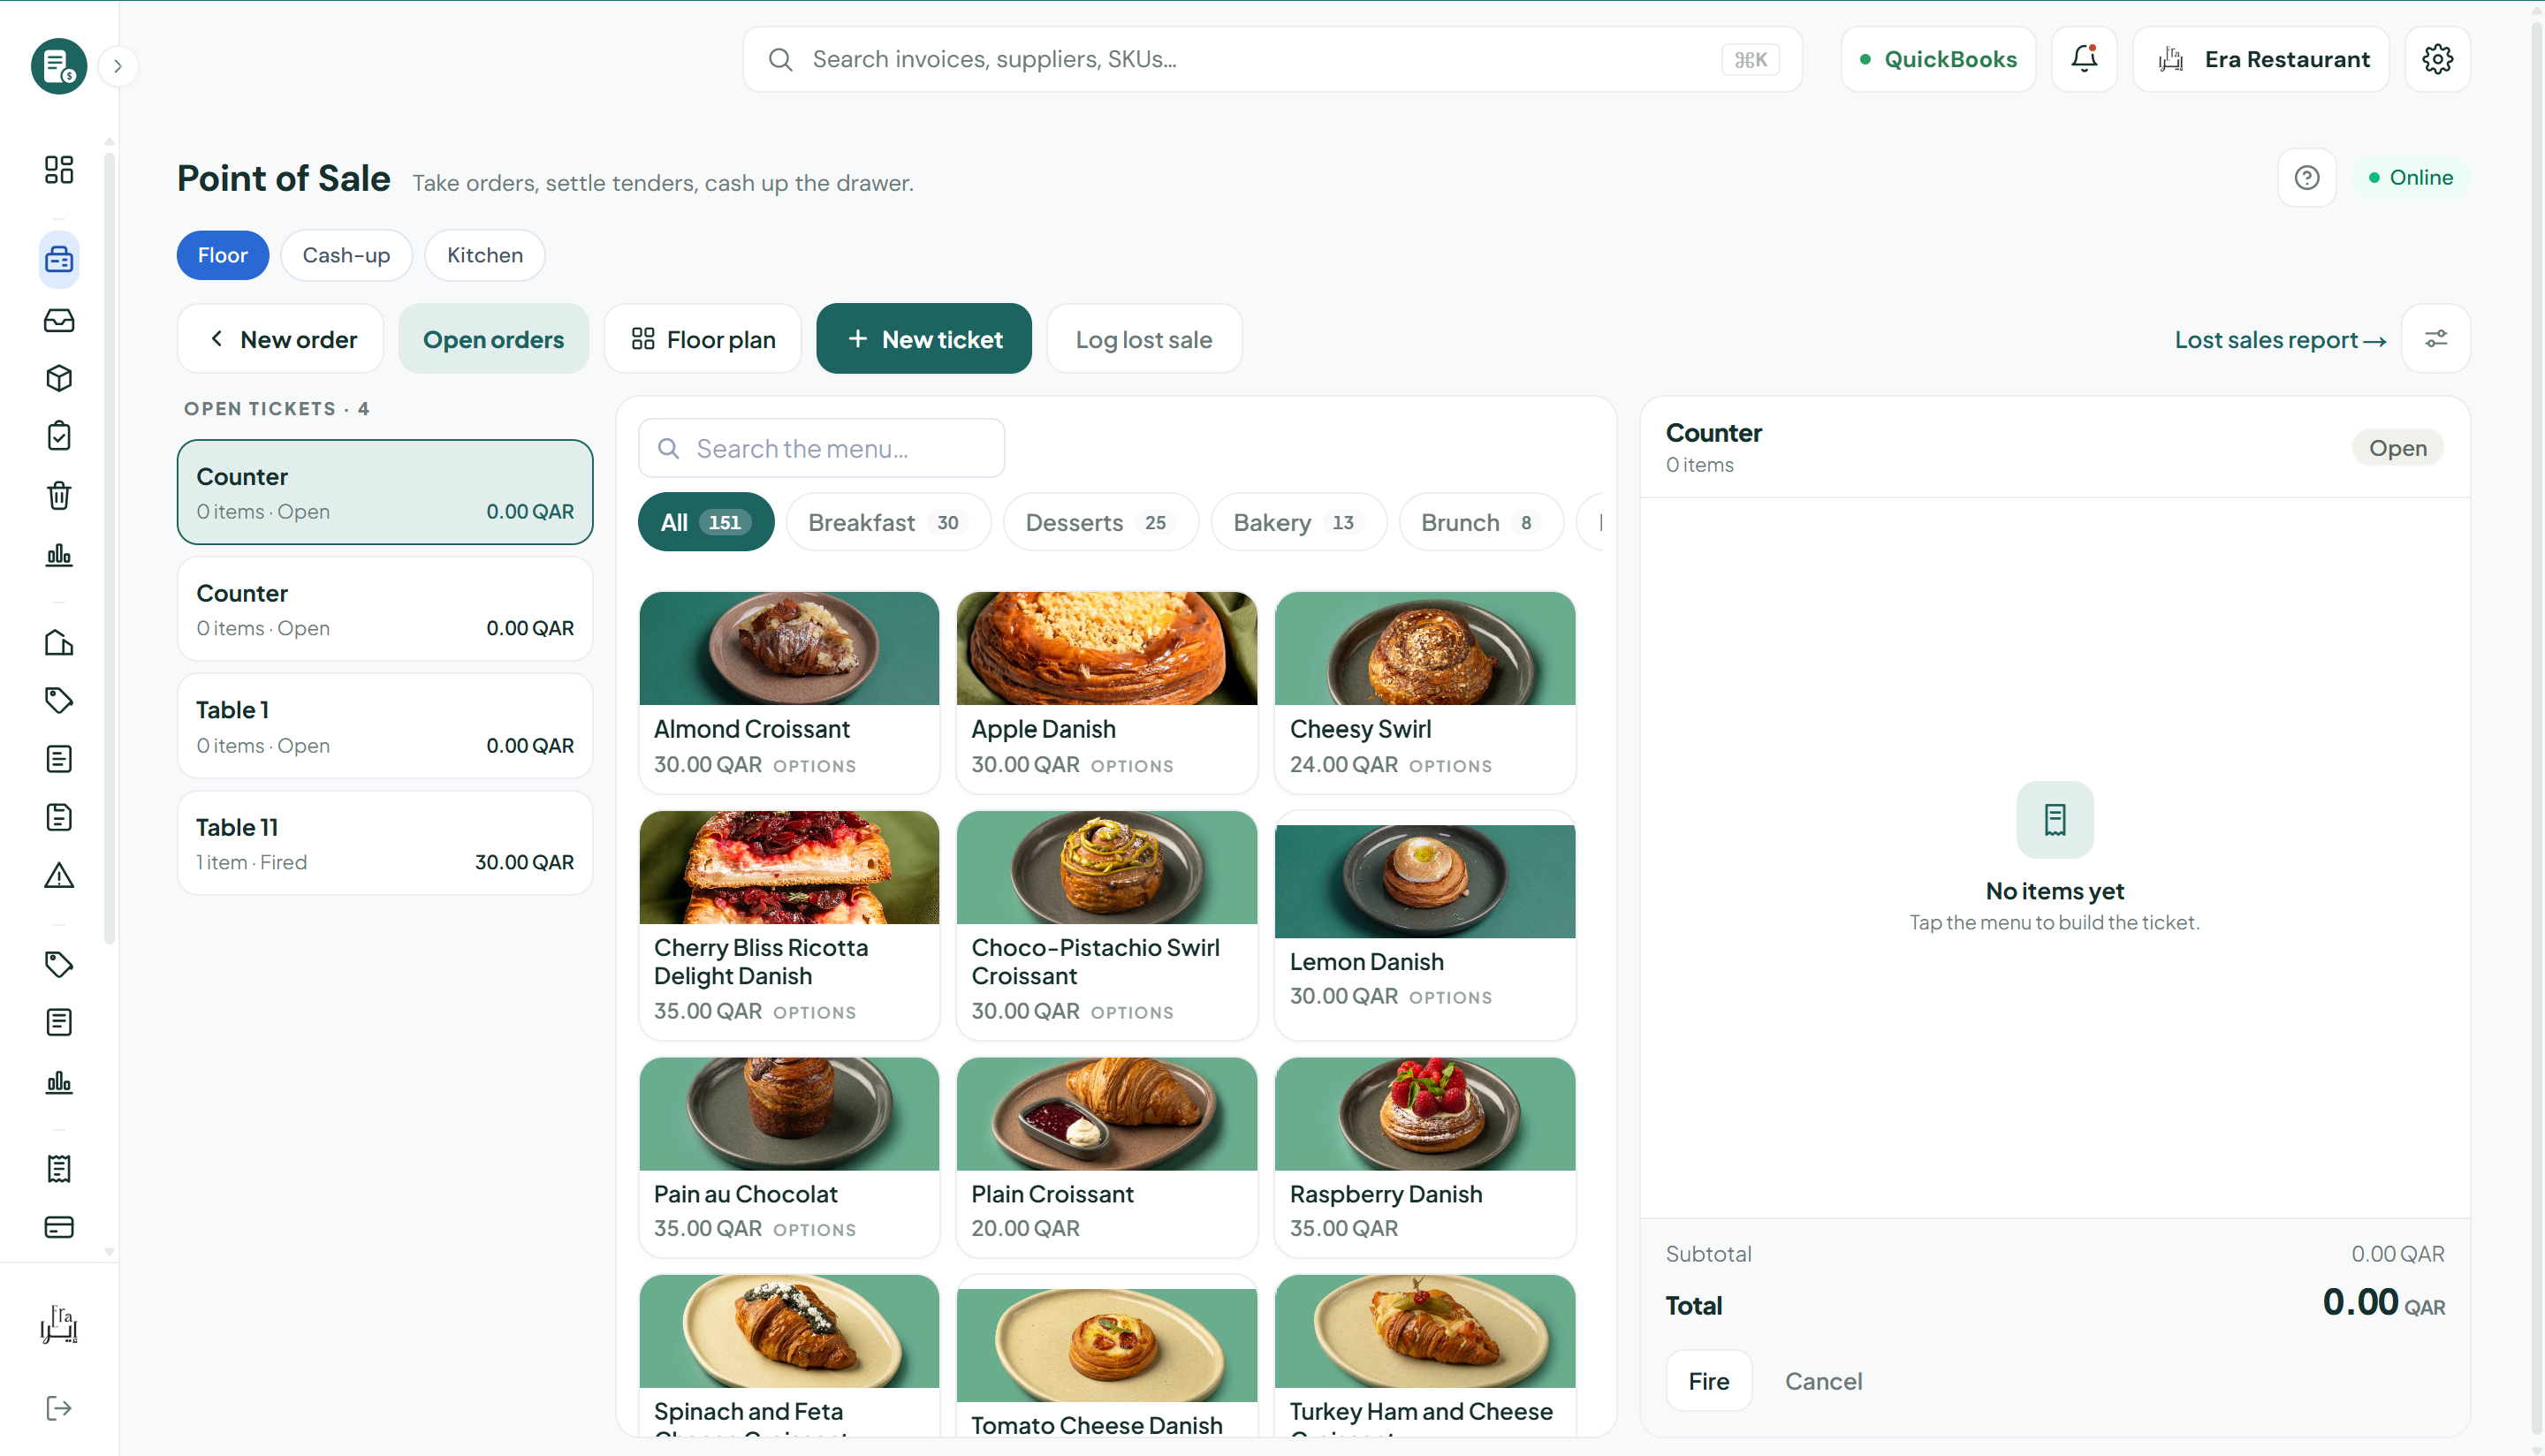The image size is (2545, 1456).
Task: Add Apple Danish to the ticket
Action: click(1107, 692)
